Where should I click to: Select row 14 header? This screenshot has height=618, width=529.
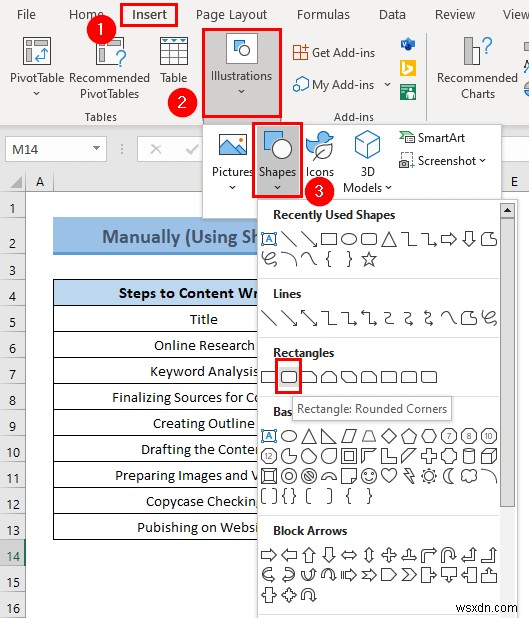click(x=13, y=557)
